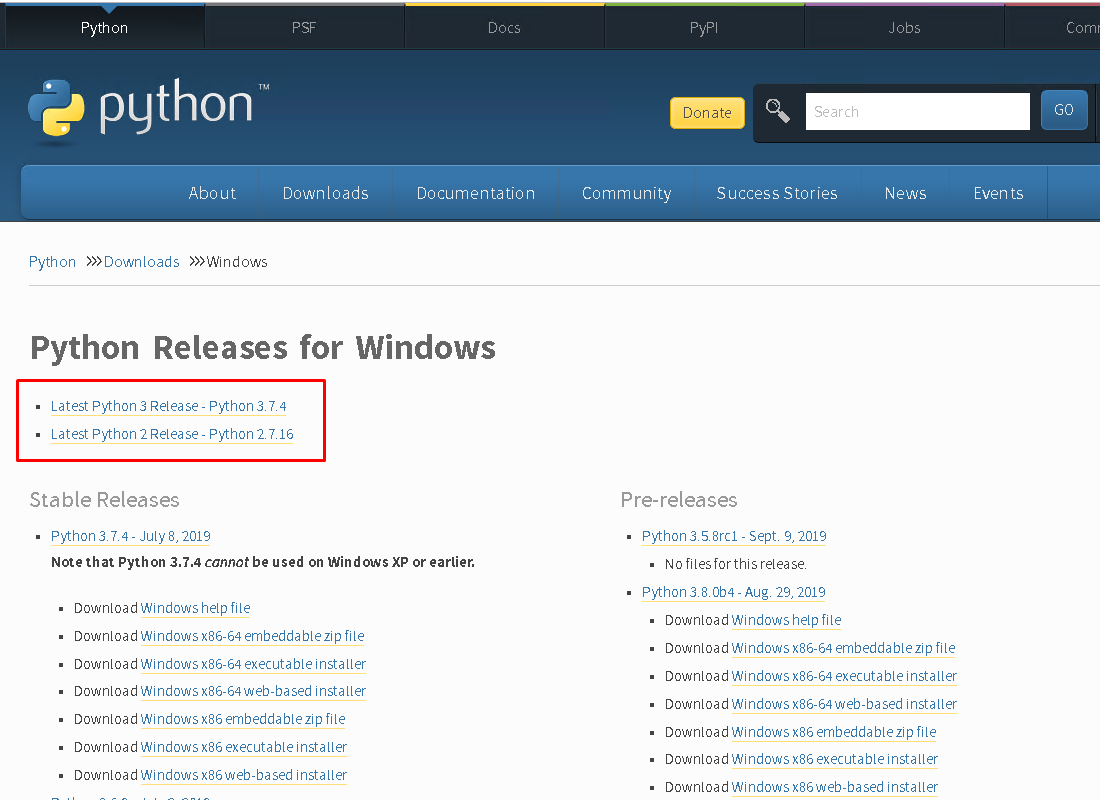Go to the PyPI top tab
This screenshot has height=800, width=1100.
(704, 28)
